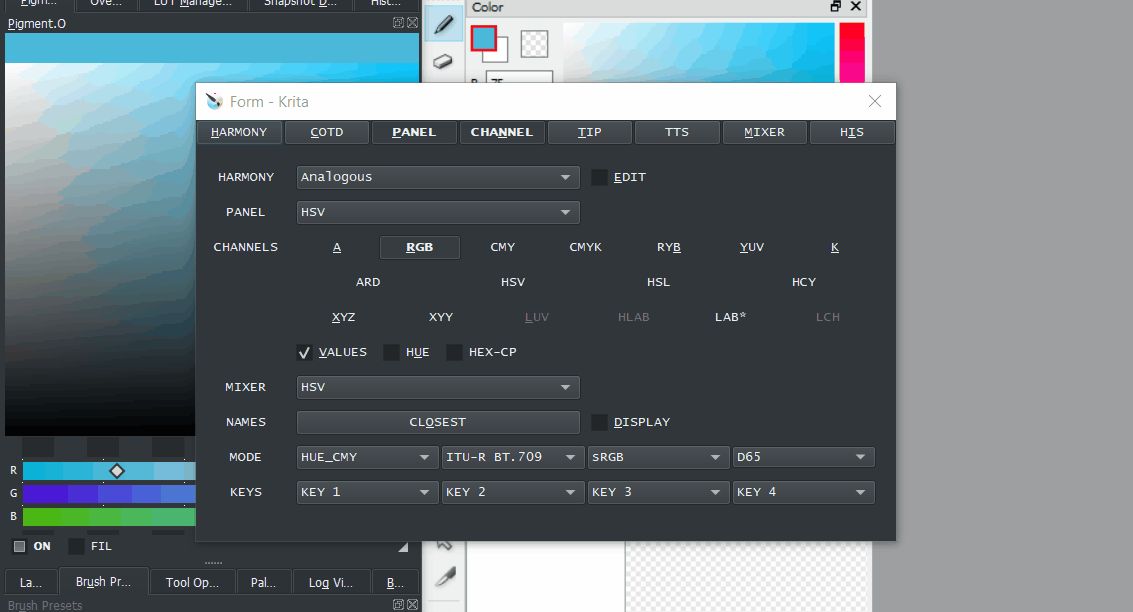Open the PANEL HSV dropdown

[x=438, y=212]
